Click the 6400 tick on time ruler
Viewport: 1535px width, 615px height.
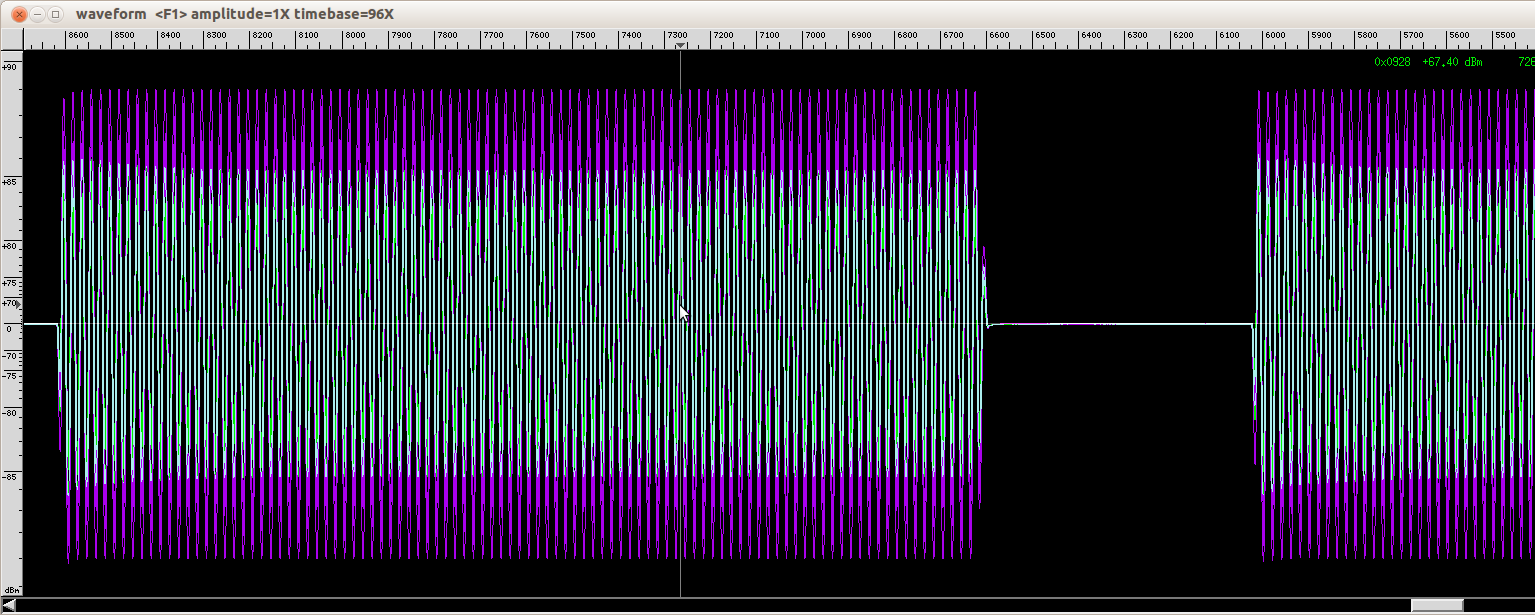pos(1091,35)
